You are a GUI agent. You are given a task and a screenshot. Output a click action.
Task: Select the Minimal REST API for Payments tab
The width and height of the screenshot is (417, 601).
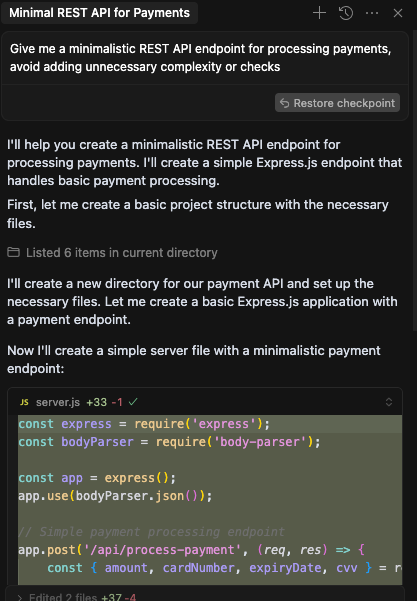click(99, 13)
